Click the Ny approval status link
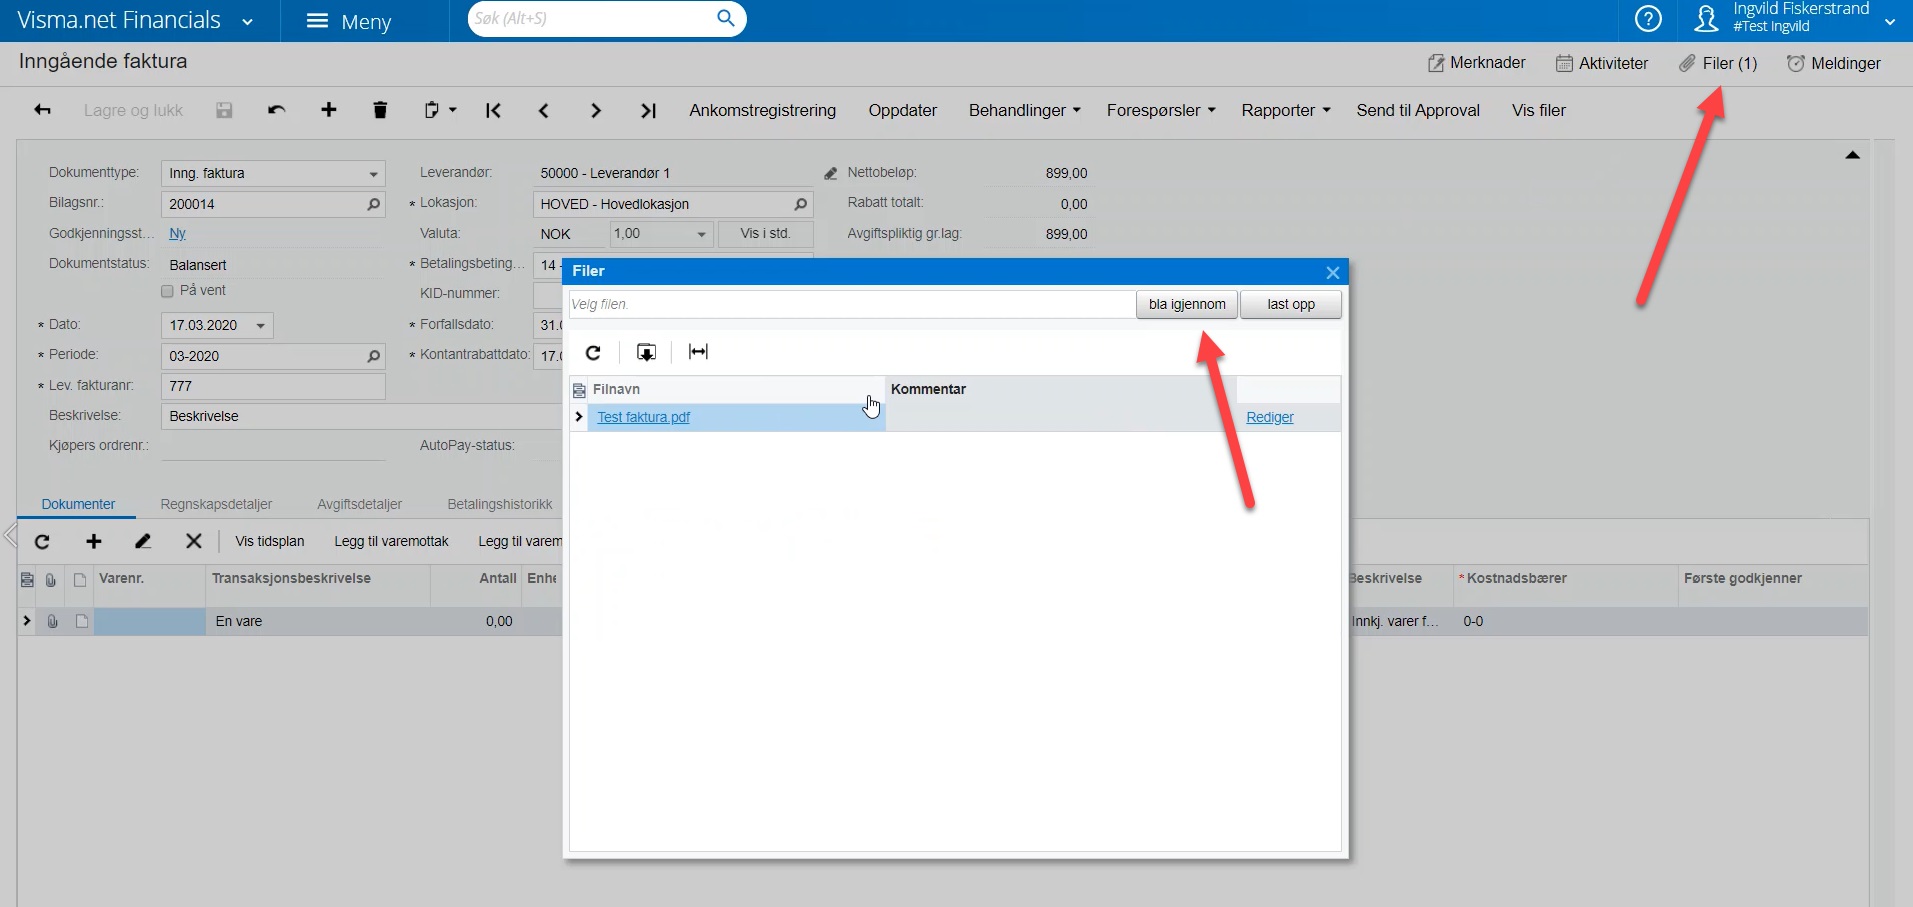 [177, 233]
